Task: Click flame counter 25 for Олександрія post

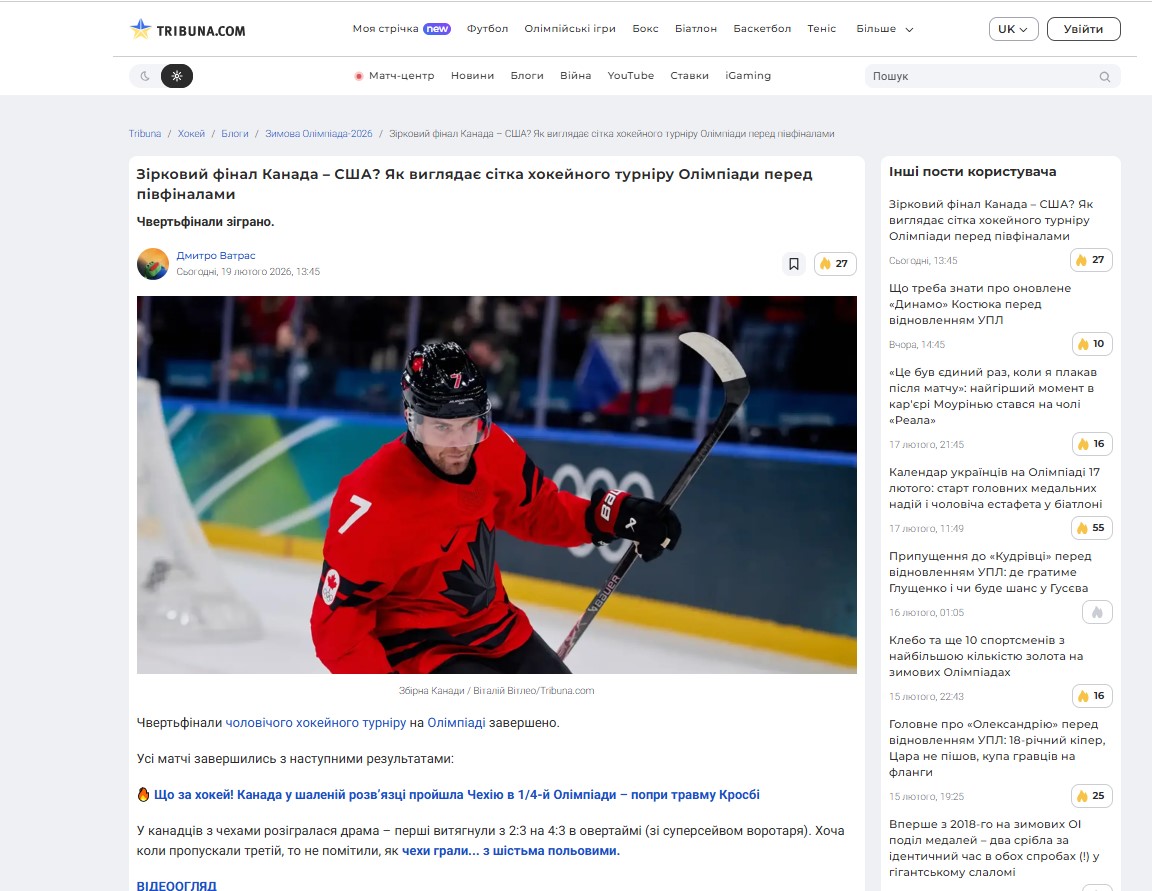Action: [x=1091, y=796]
